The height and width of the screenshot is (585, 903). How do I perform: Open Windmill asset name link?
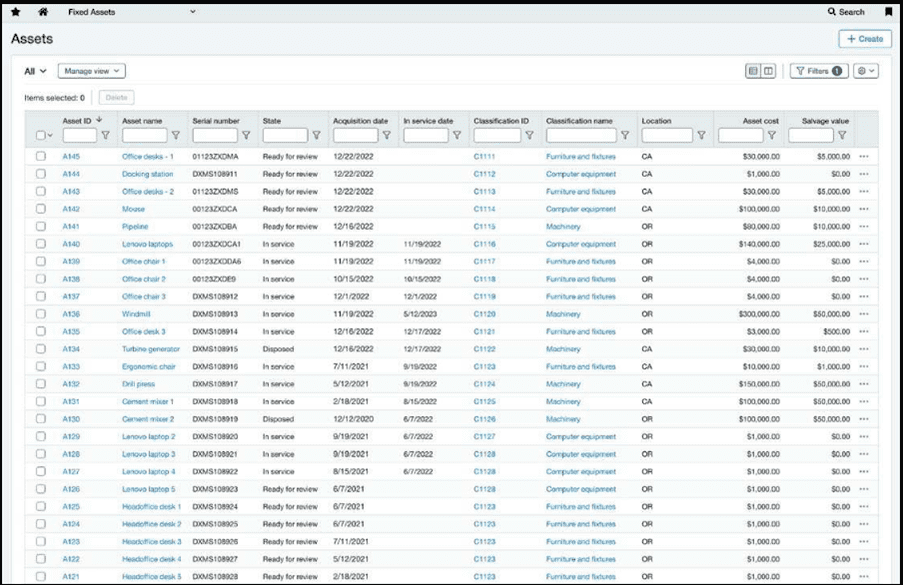(x=136, y=314)
